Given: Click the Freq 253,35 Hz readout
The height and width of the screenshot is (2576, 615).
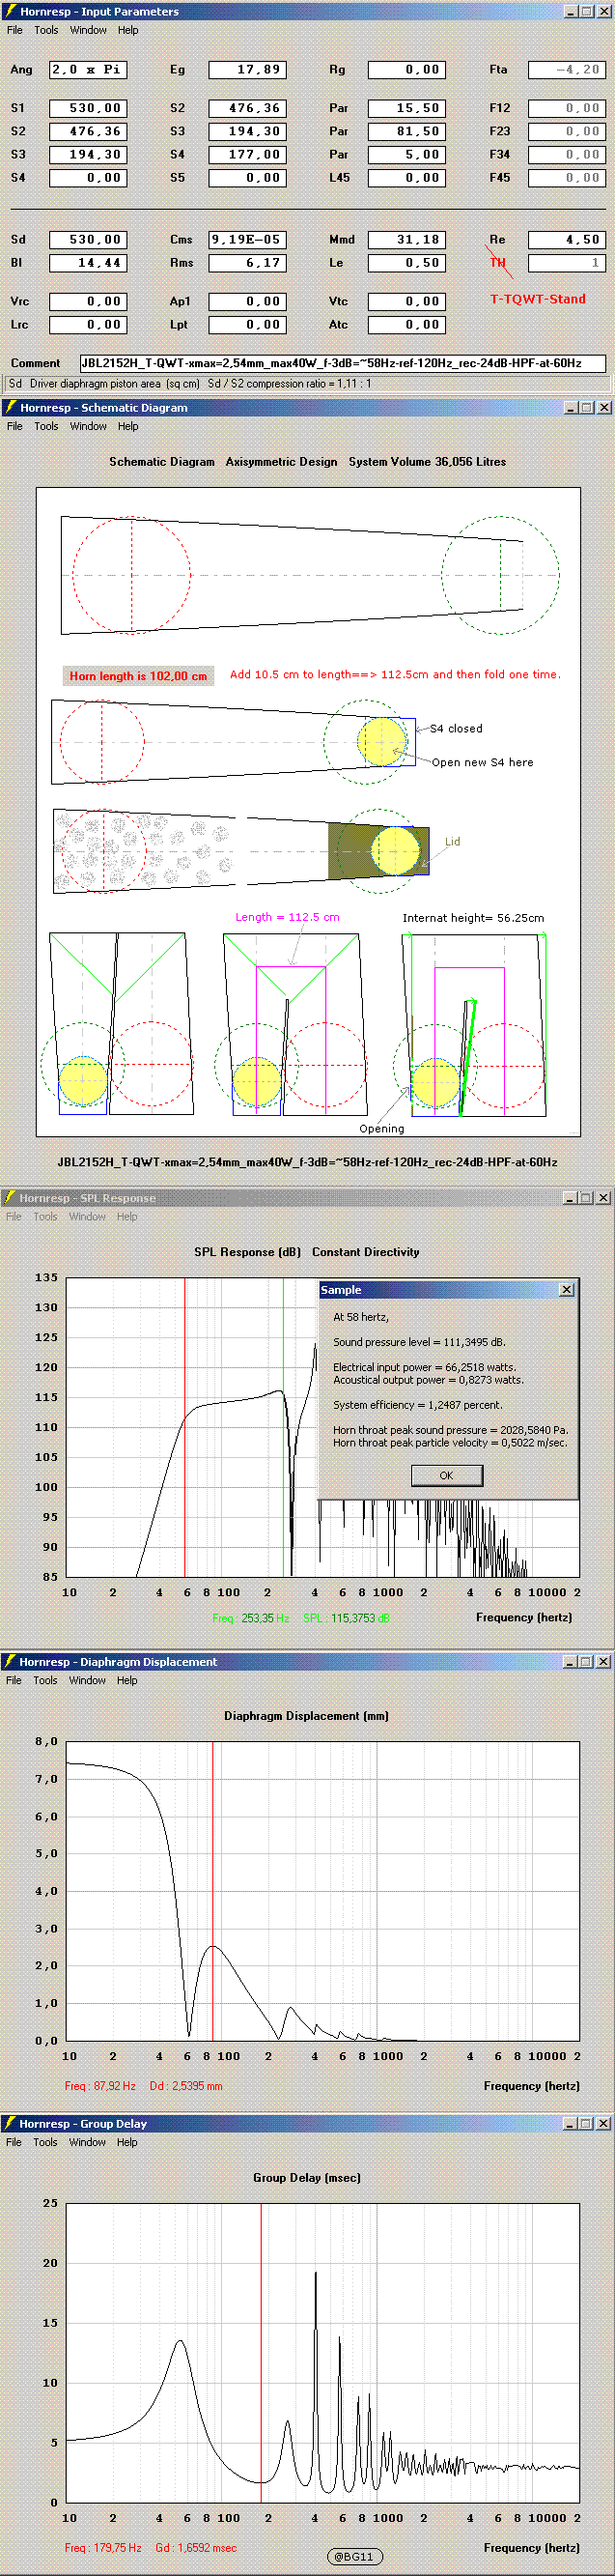Looking at the screenshot, I should click(250, 1618).
